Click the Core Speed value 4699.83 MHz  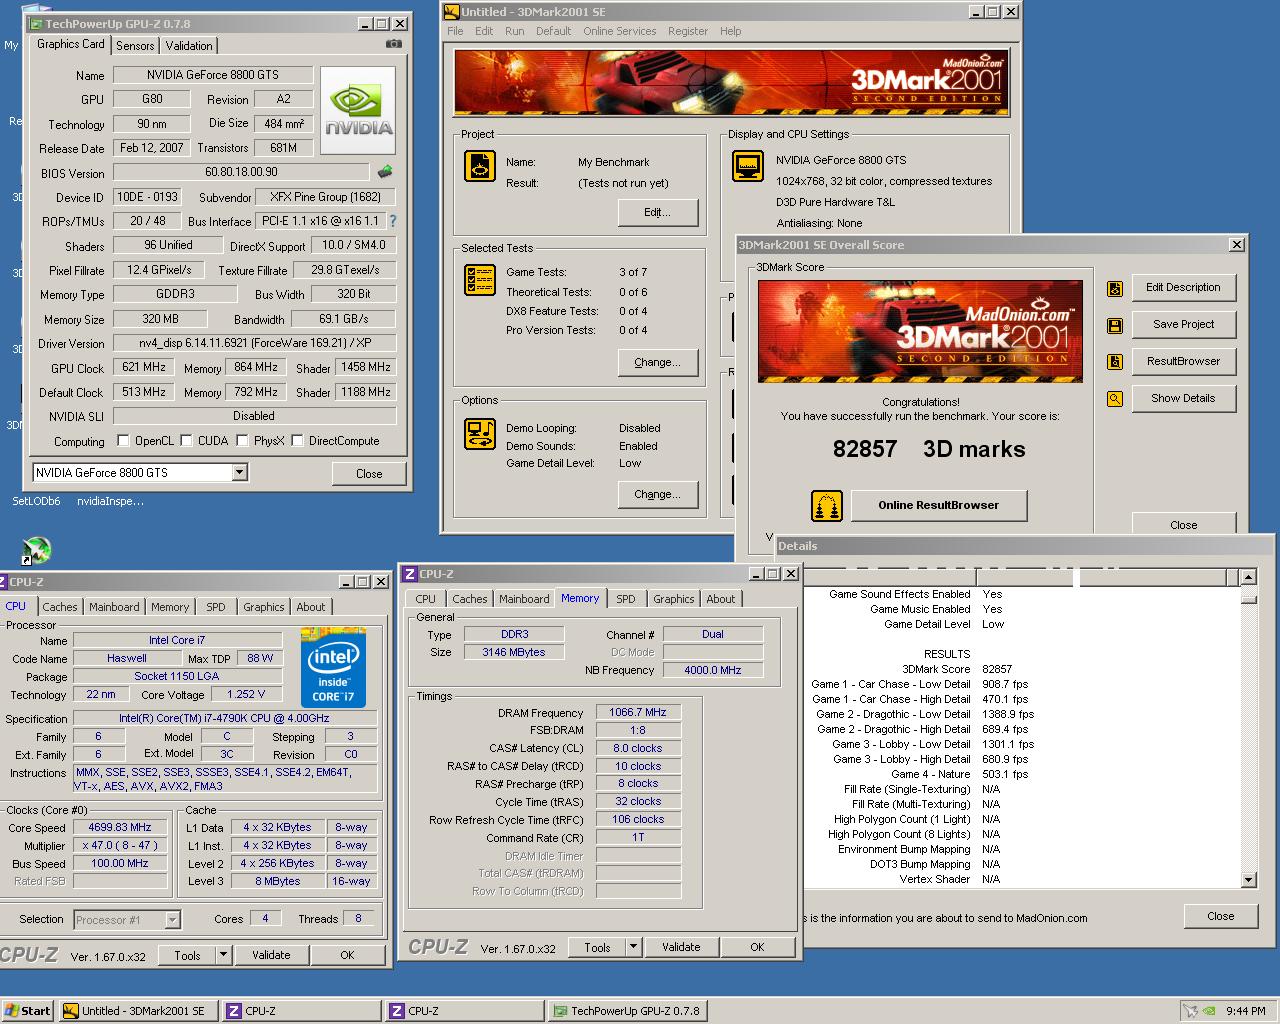[120, 827]
